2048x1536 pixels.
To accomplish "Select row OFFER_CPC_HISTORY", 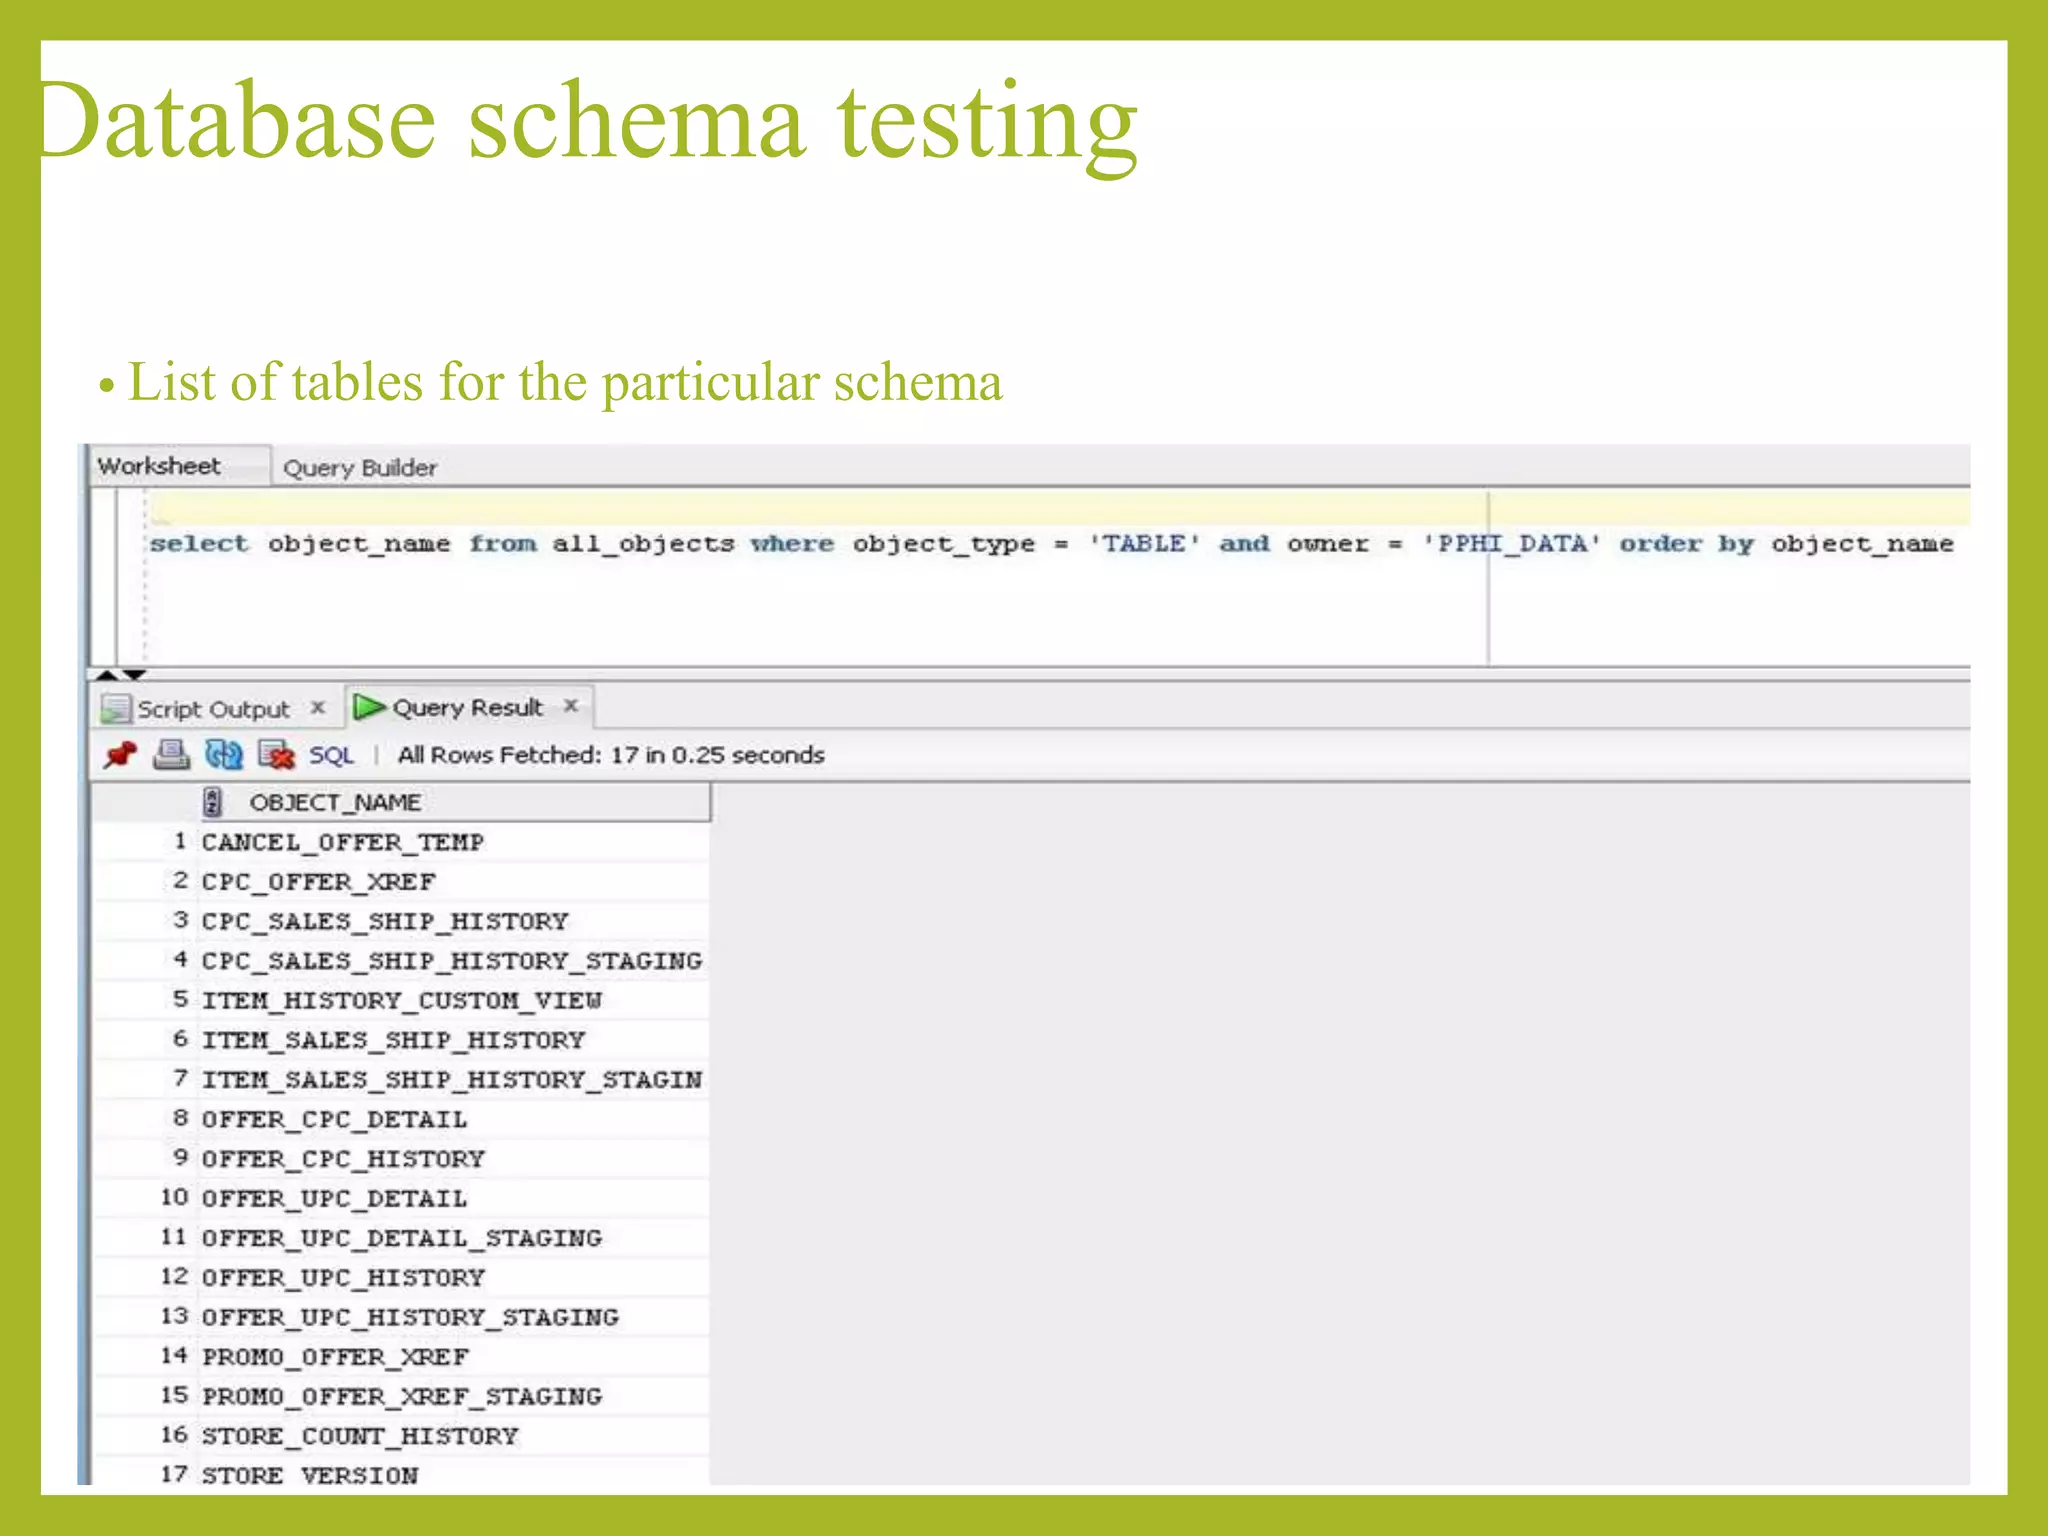I will [402, 1159].
